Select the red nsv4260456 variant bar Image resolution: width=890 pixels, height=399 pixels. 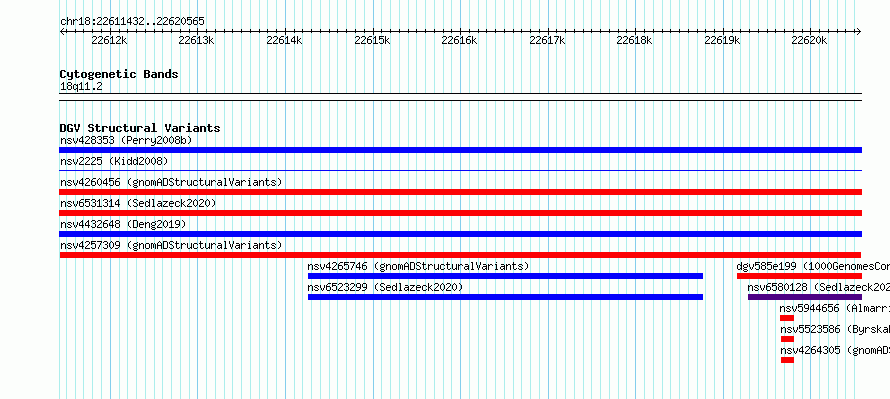click(x=460, y=192)
